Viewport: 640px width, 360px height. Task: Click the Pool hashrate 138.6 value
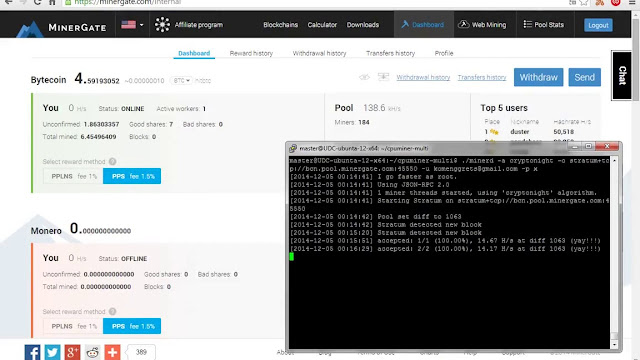pyautogui.click(x=374, y=108)
